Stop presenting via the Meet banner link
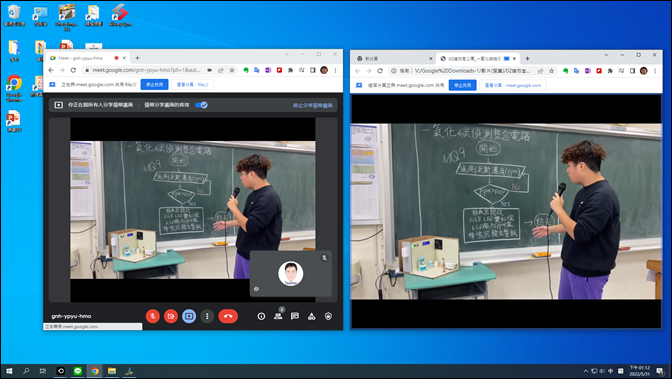The height and width of the screenshot is (379, 672). point(312,105)
